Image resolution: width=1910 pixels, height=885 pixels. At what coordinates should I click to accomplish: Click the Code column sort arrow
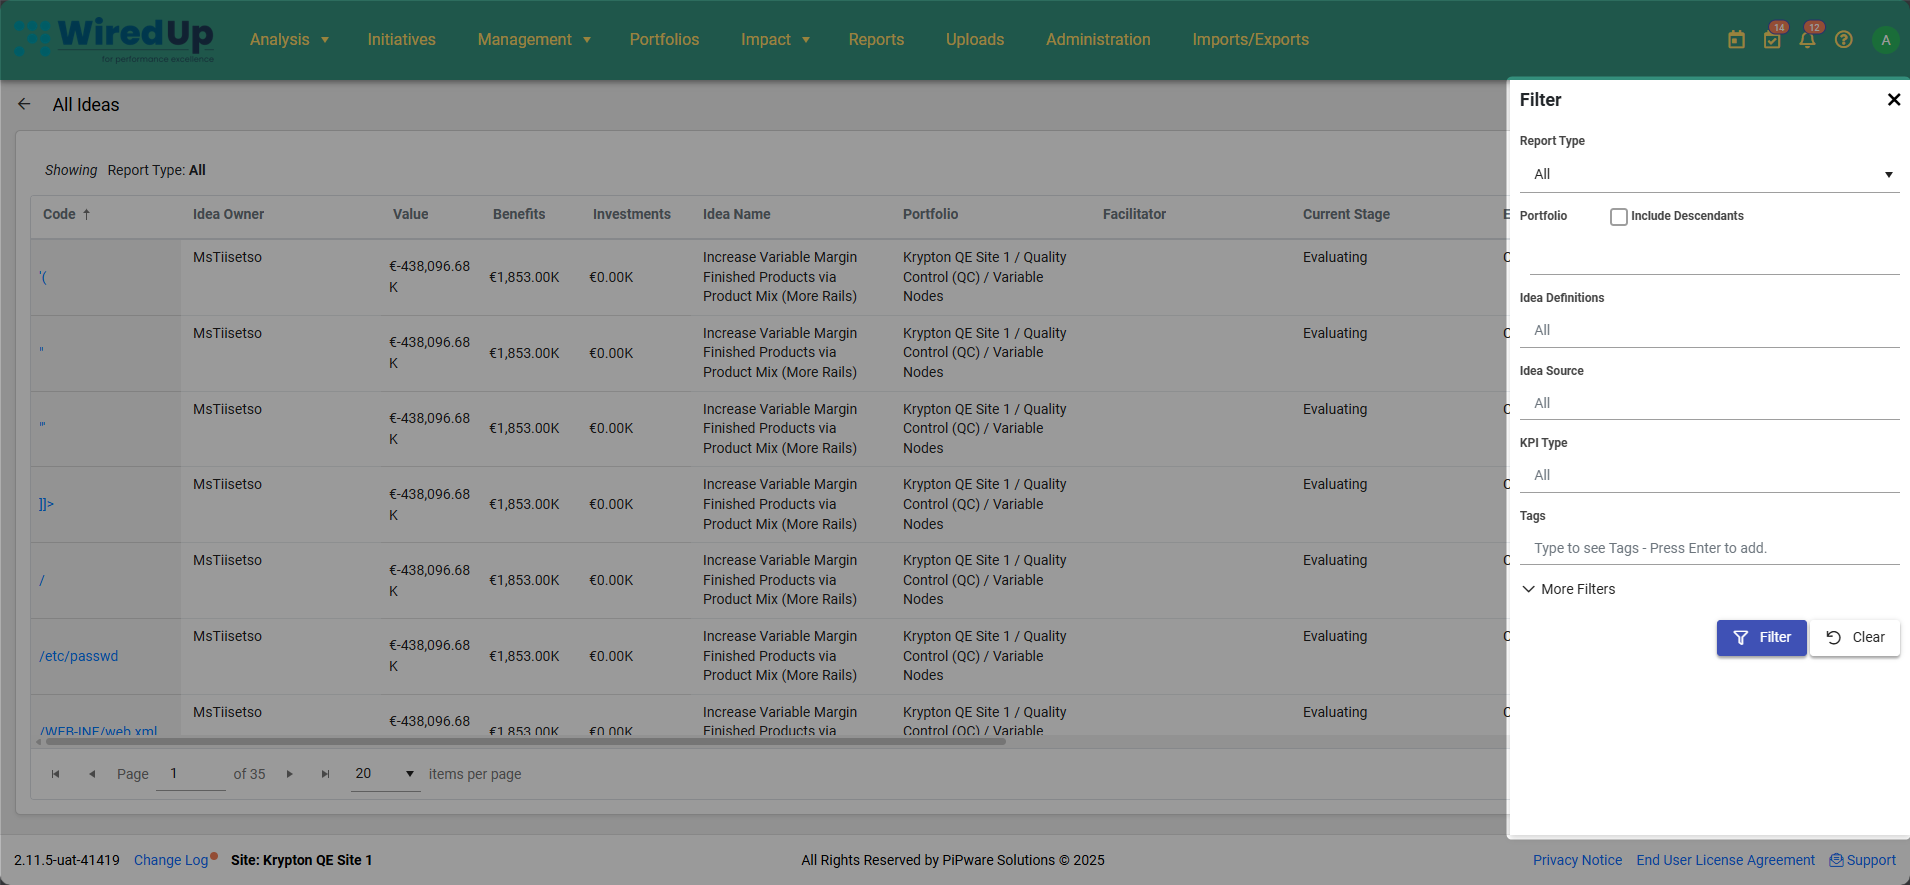86,214
